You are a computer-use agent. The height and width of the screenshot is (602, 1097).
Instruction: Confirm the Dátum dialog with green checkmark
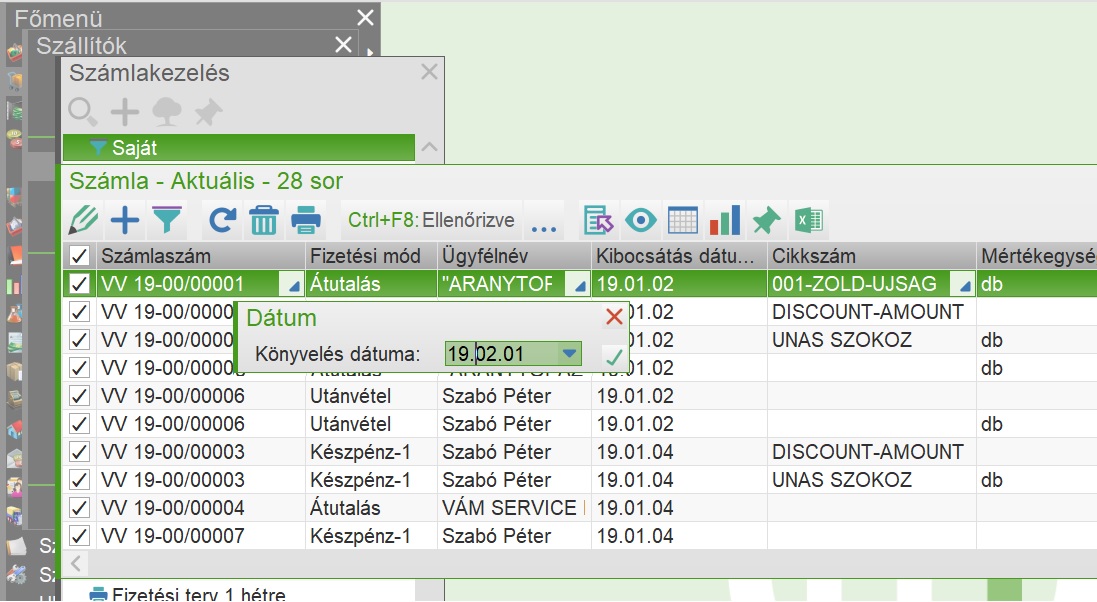pyautogui.click(x=614, y=357)
